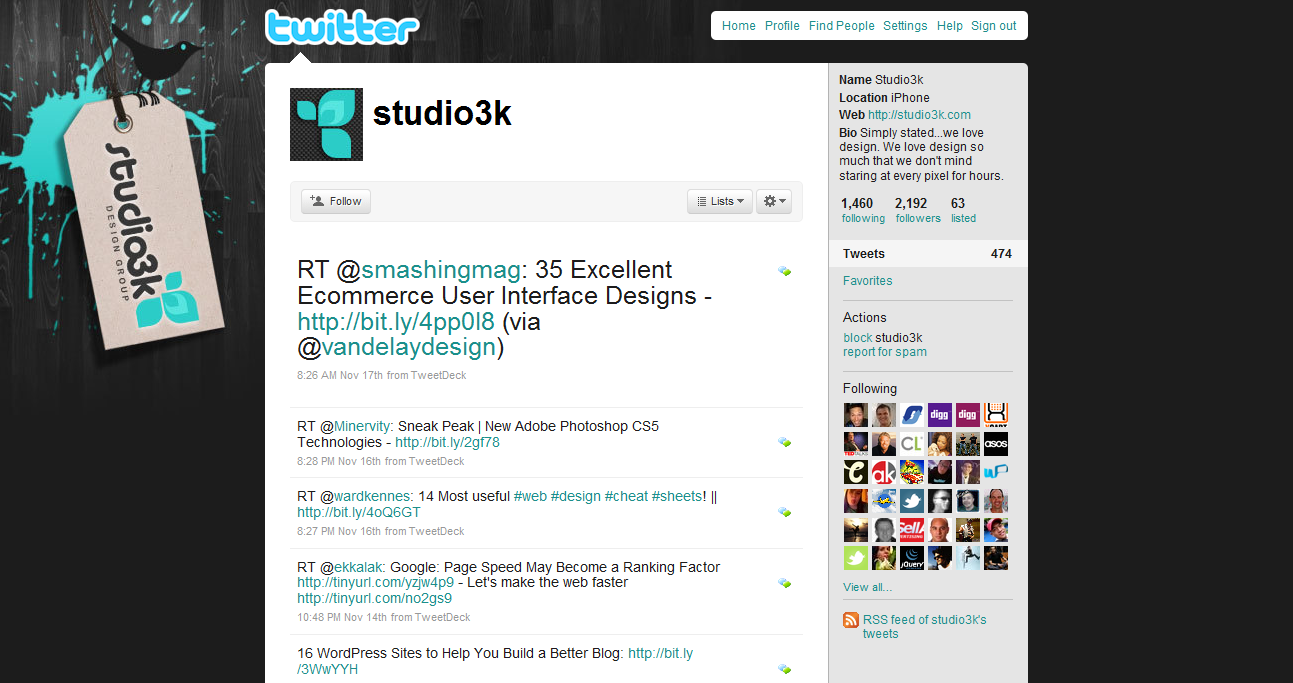Open 'RSS feed of studio3k's tweets' link
This screenshot has width=1293, height=683.
point(925,626)
